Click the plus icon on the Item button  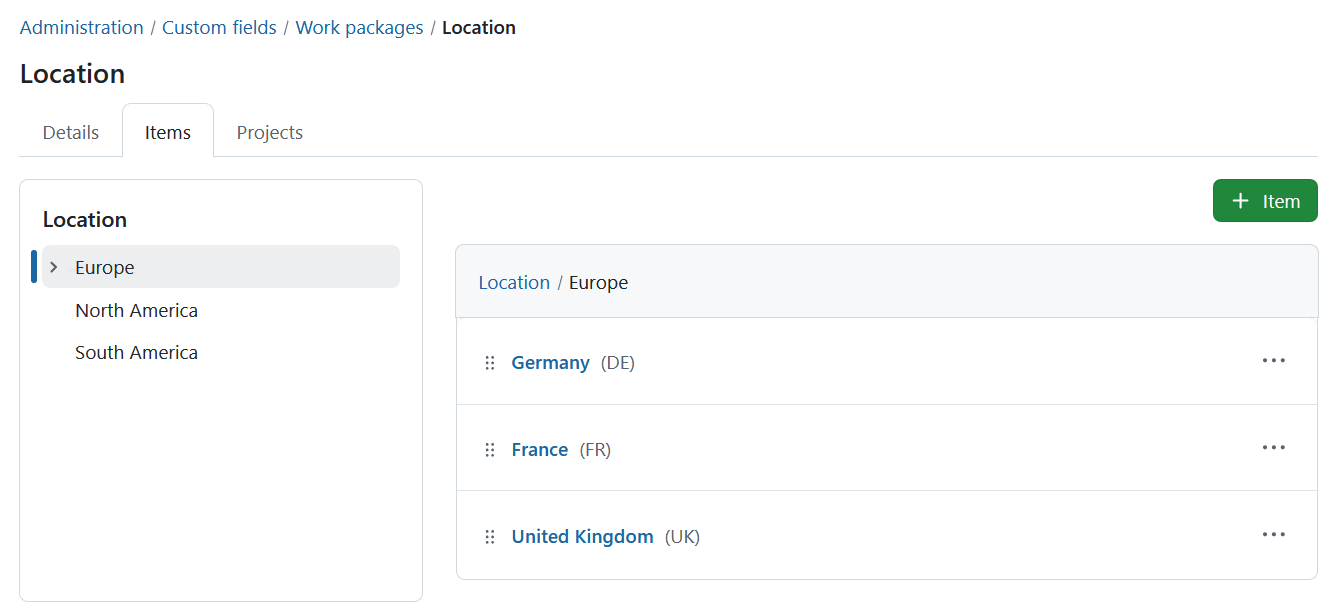coord(1243,200)
